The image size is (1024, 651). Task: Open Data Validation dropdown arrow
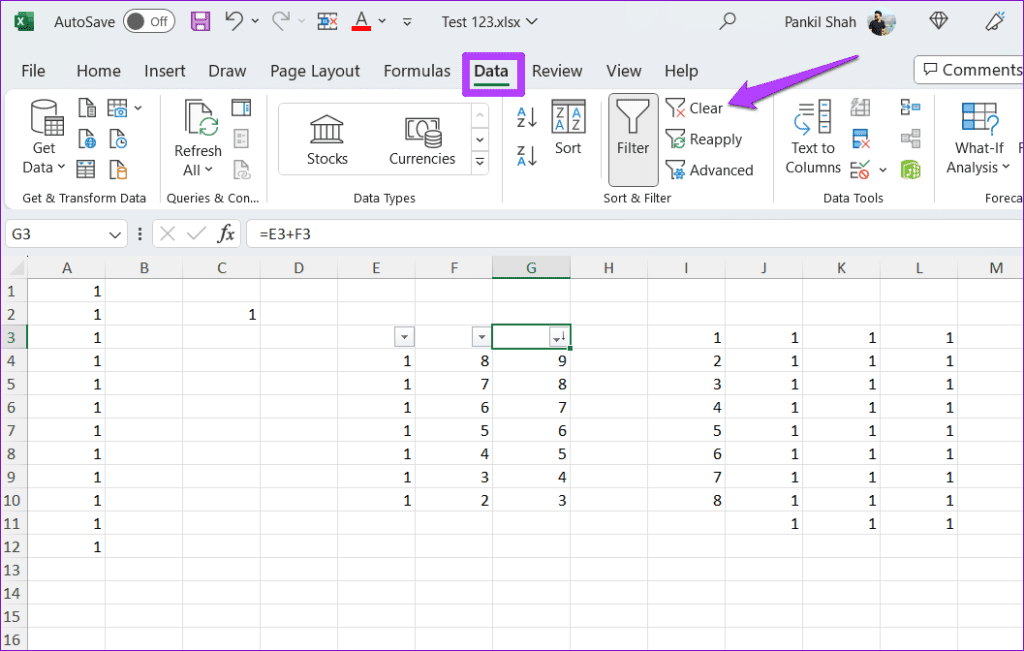coord(883,170)
